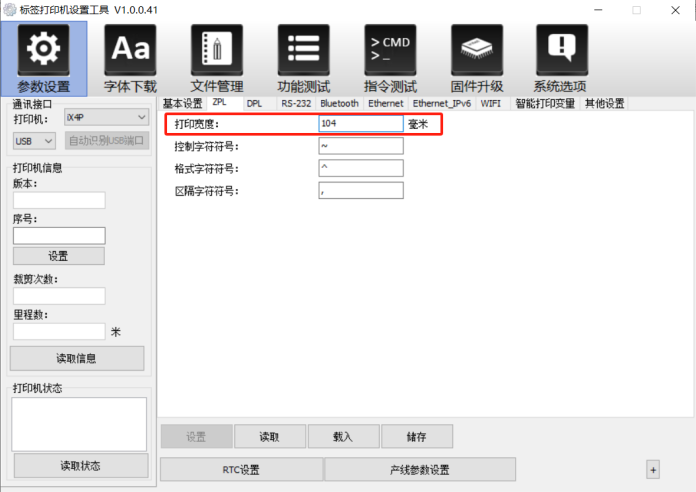The image size is (696, 492).
Task: Click the 打印宽度 label
Action: (x=197, y=124)
